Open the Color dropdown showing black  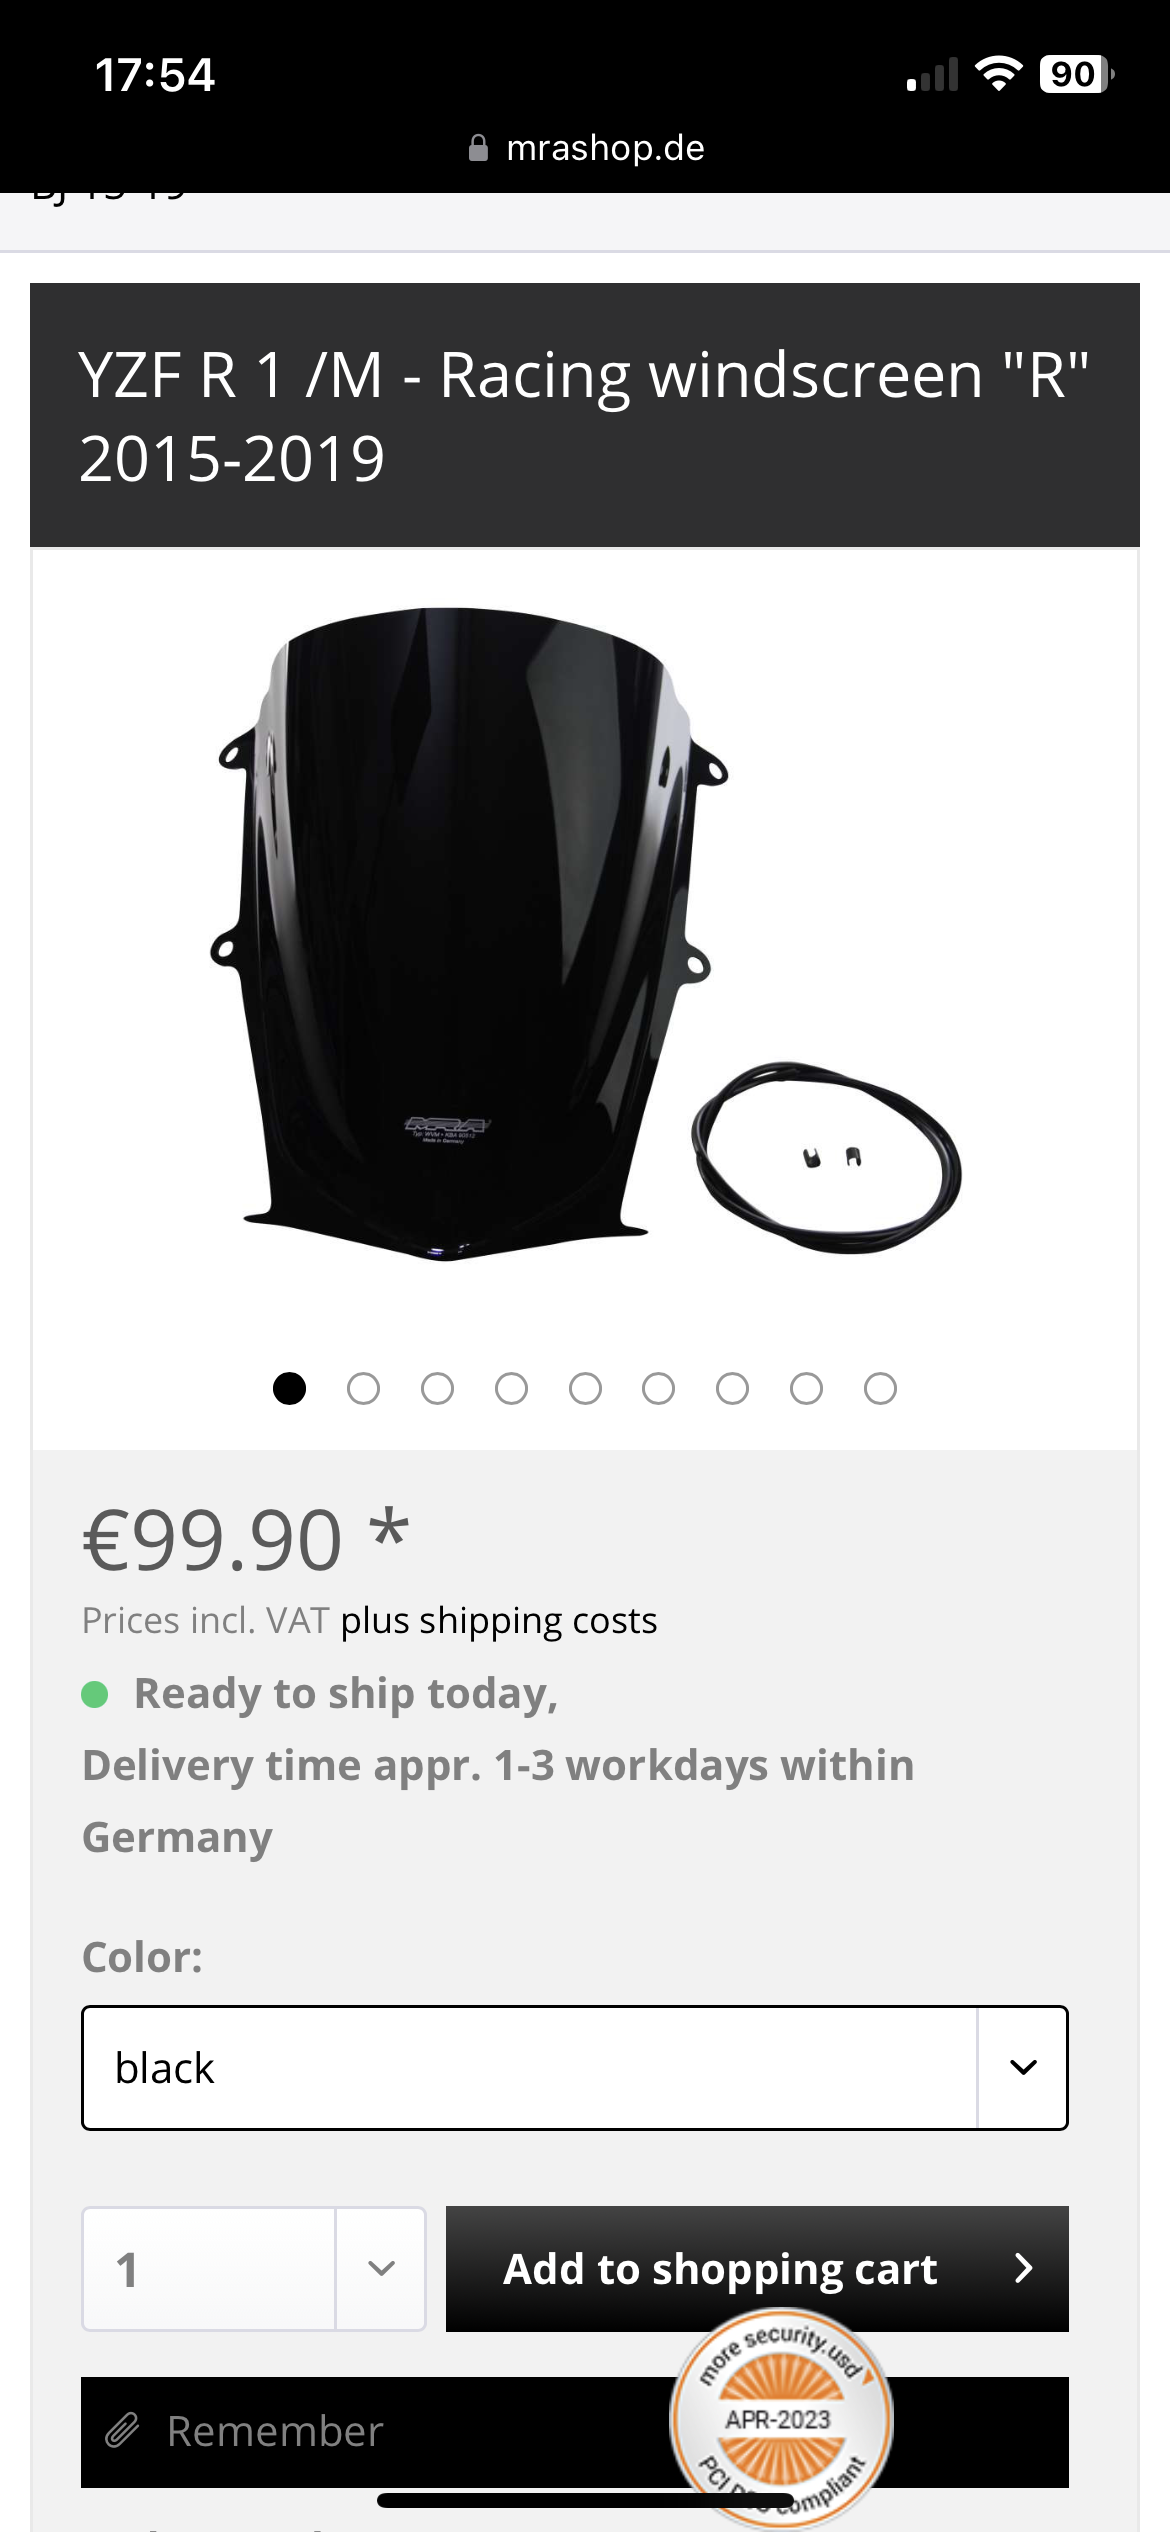click(575, 2068)
